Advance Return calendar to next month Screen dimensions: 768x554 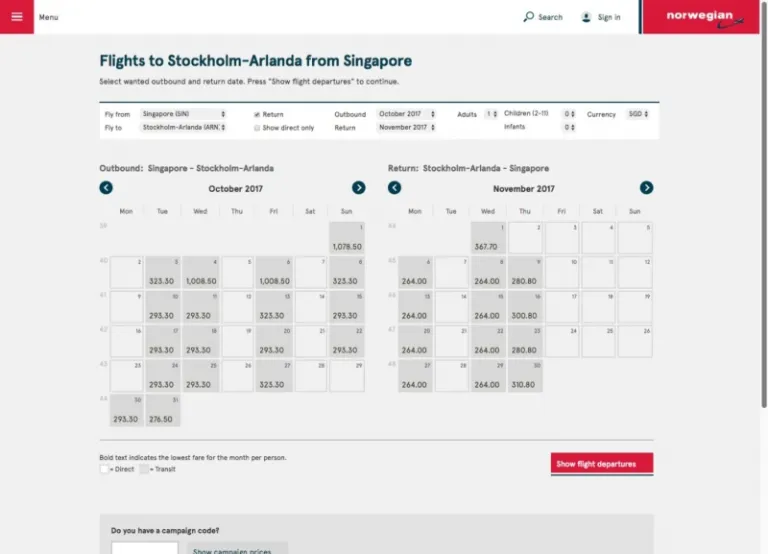tap(646, 188)
